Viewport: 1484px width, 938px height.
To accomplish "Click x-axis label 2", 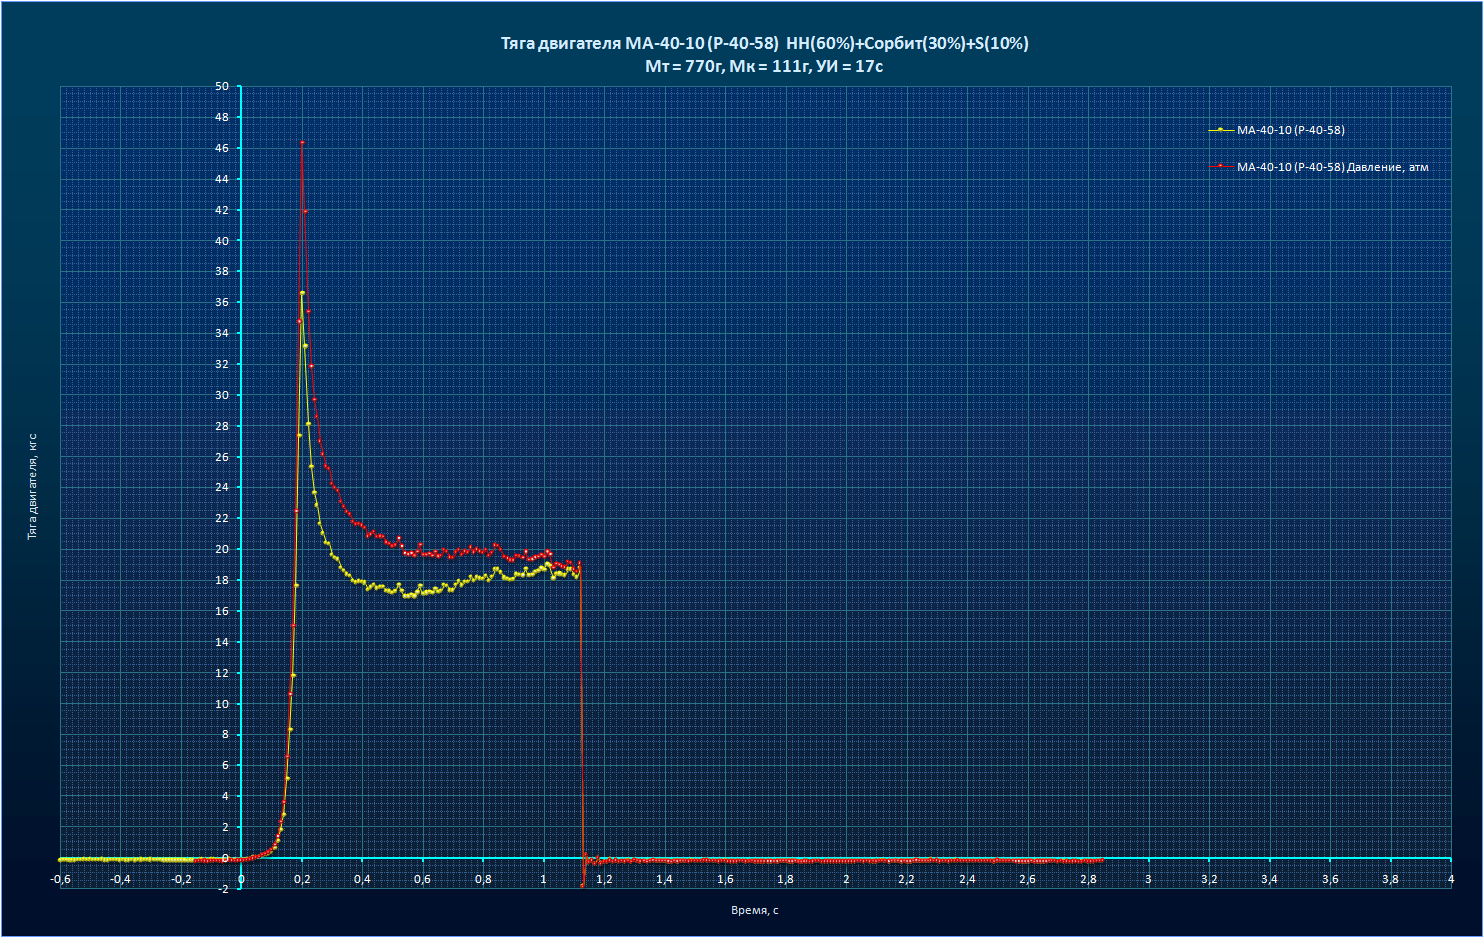I will [x=846, y=879].
